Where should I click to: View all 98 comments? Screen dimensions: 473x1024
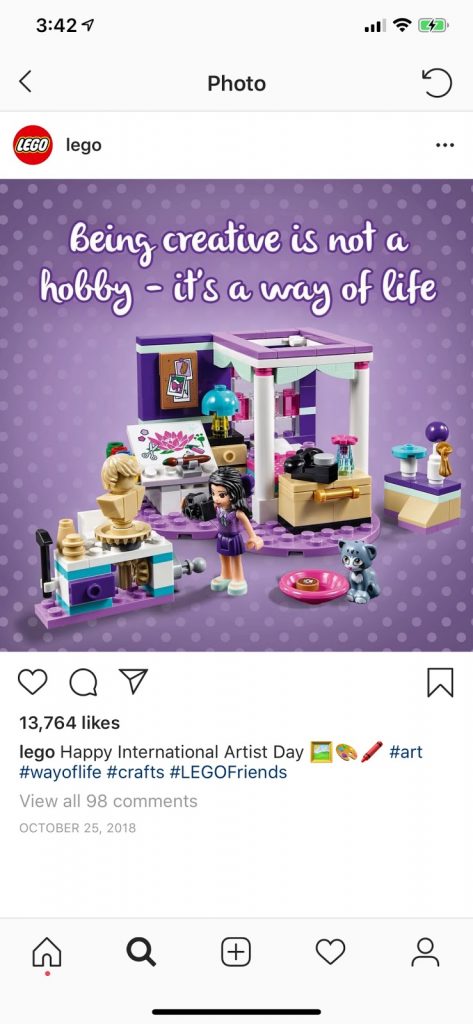(x=108, y=801)
